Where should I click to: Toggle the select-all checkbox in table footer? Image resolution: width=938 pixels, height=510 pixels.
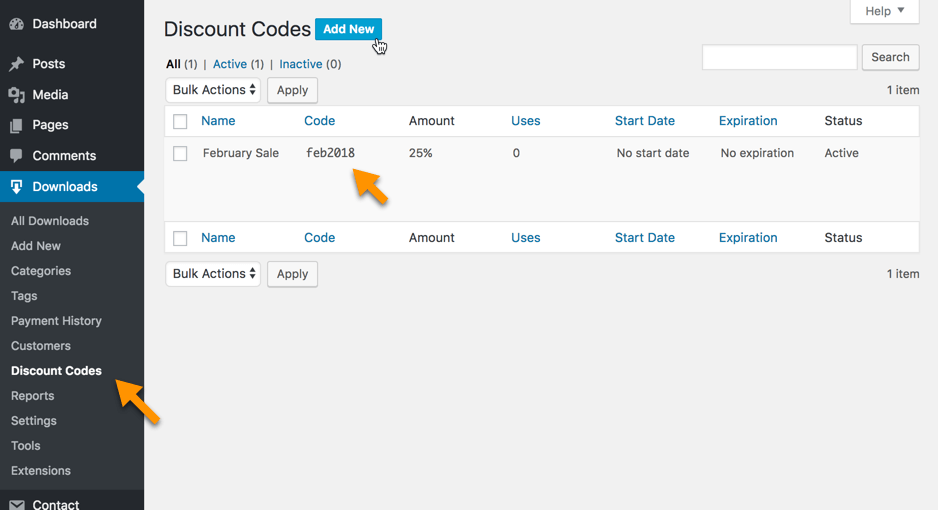pos(180,239)
